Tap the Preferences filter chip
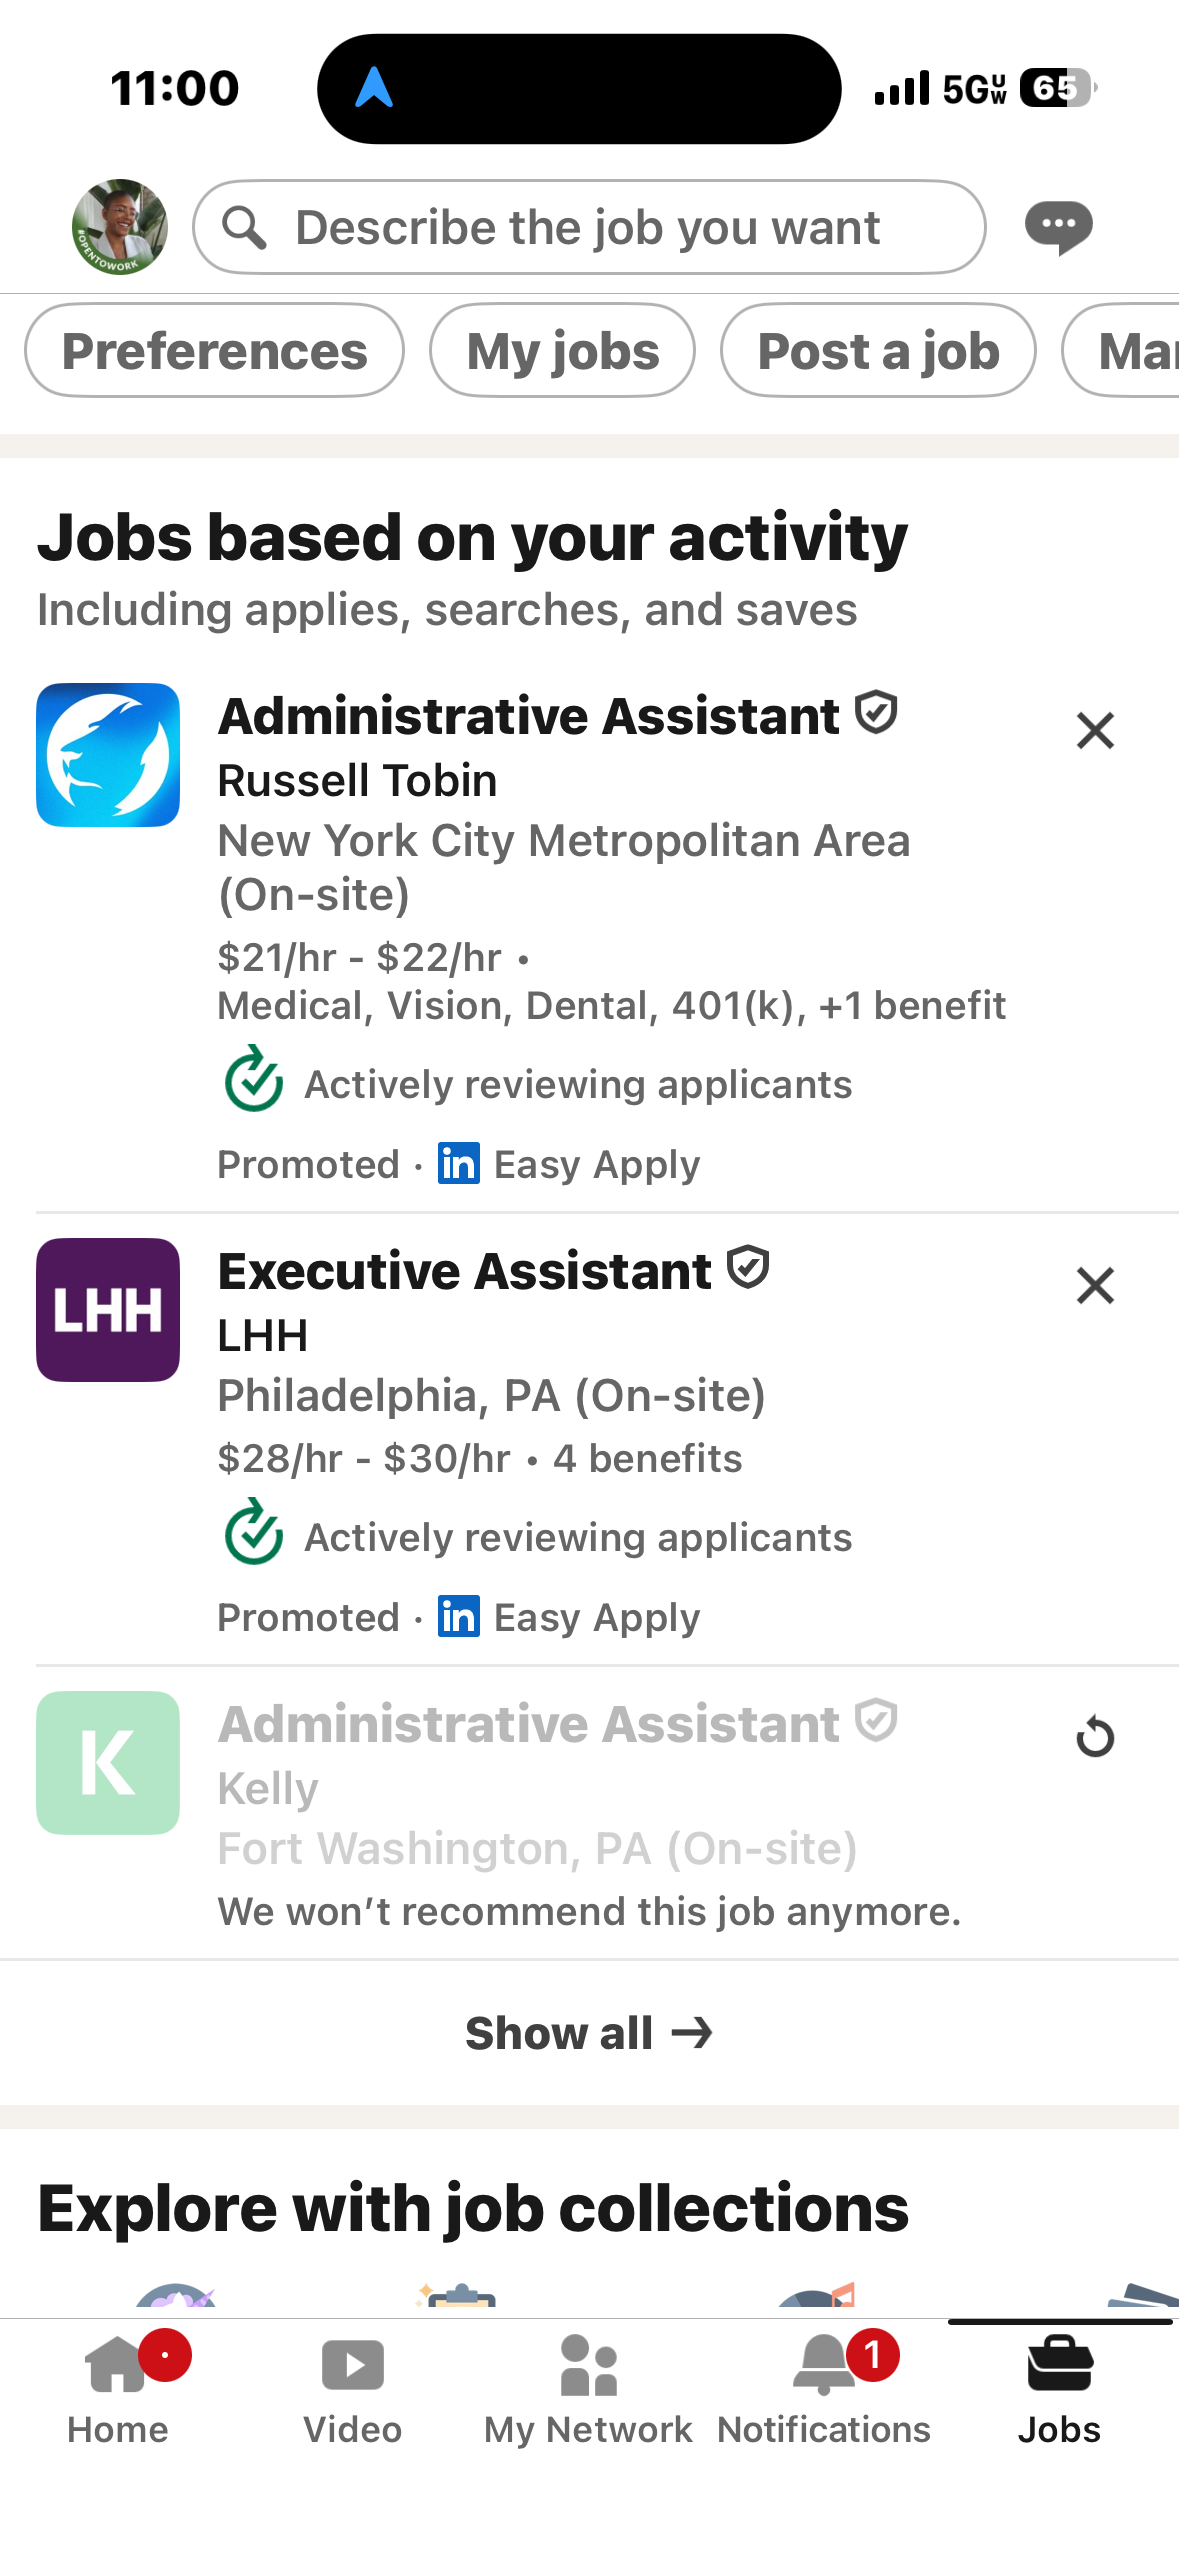 point(214,351)
